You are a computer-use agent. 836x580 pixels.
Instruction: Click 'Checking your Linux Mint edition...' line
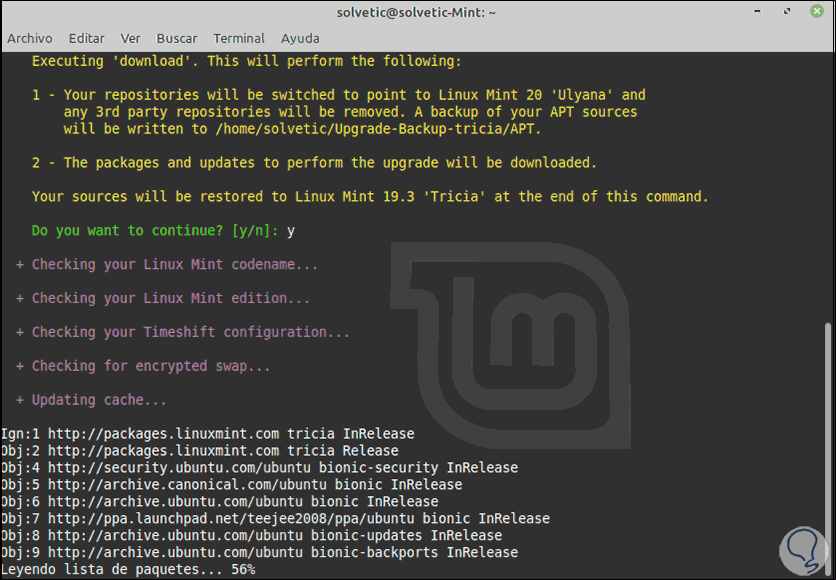tap(163, 298)
